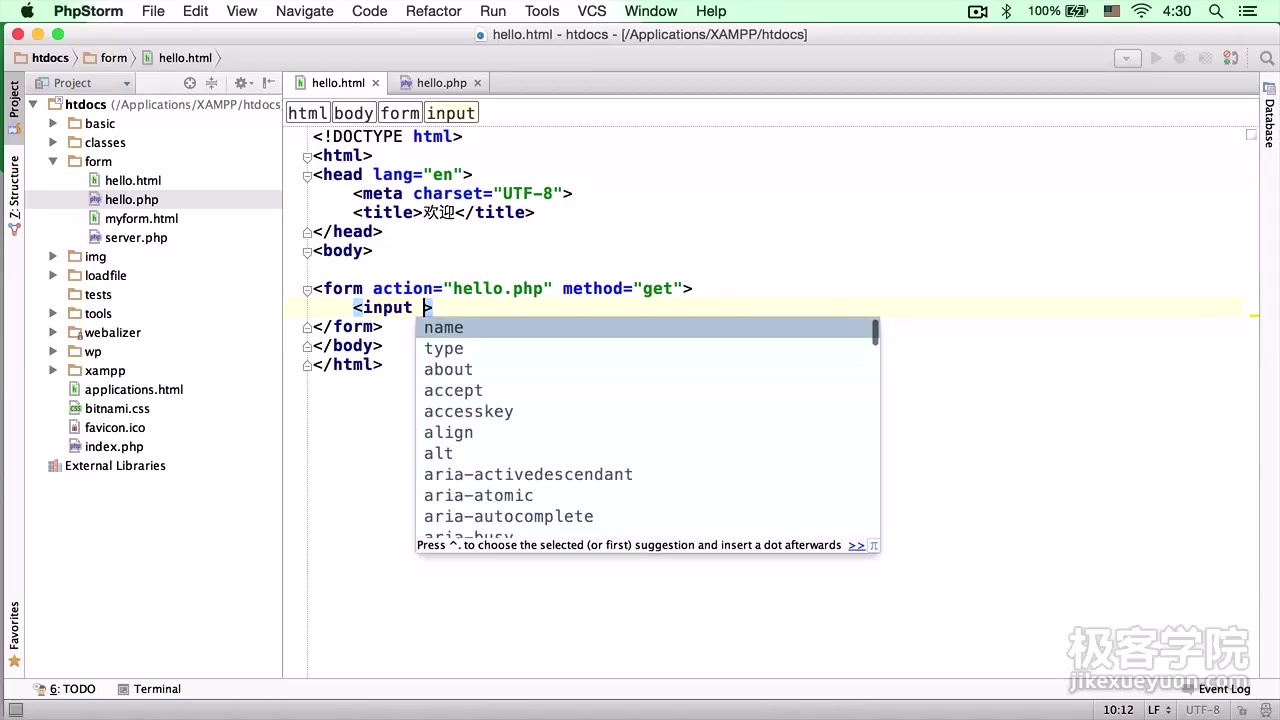Image resolution: width=1280 pixels, height=720 pixels.
Task: Click the >> link in completion hint
Action: [856, 546]
